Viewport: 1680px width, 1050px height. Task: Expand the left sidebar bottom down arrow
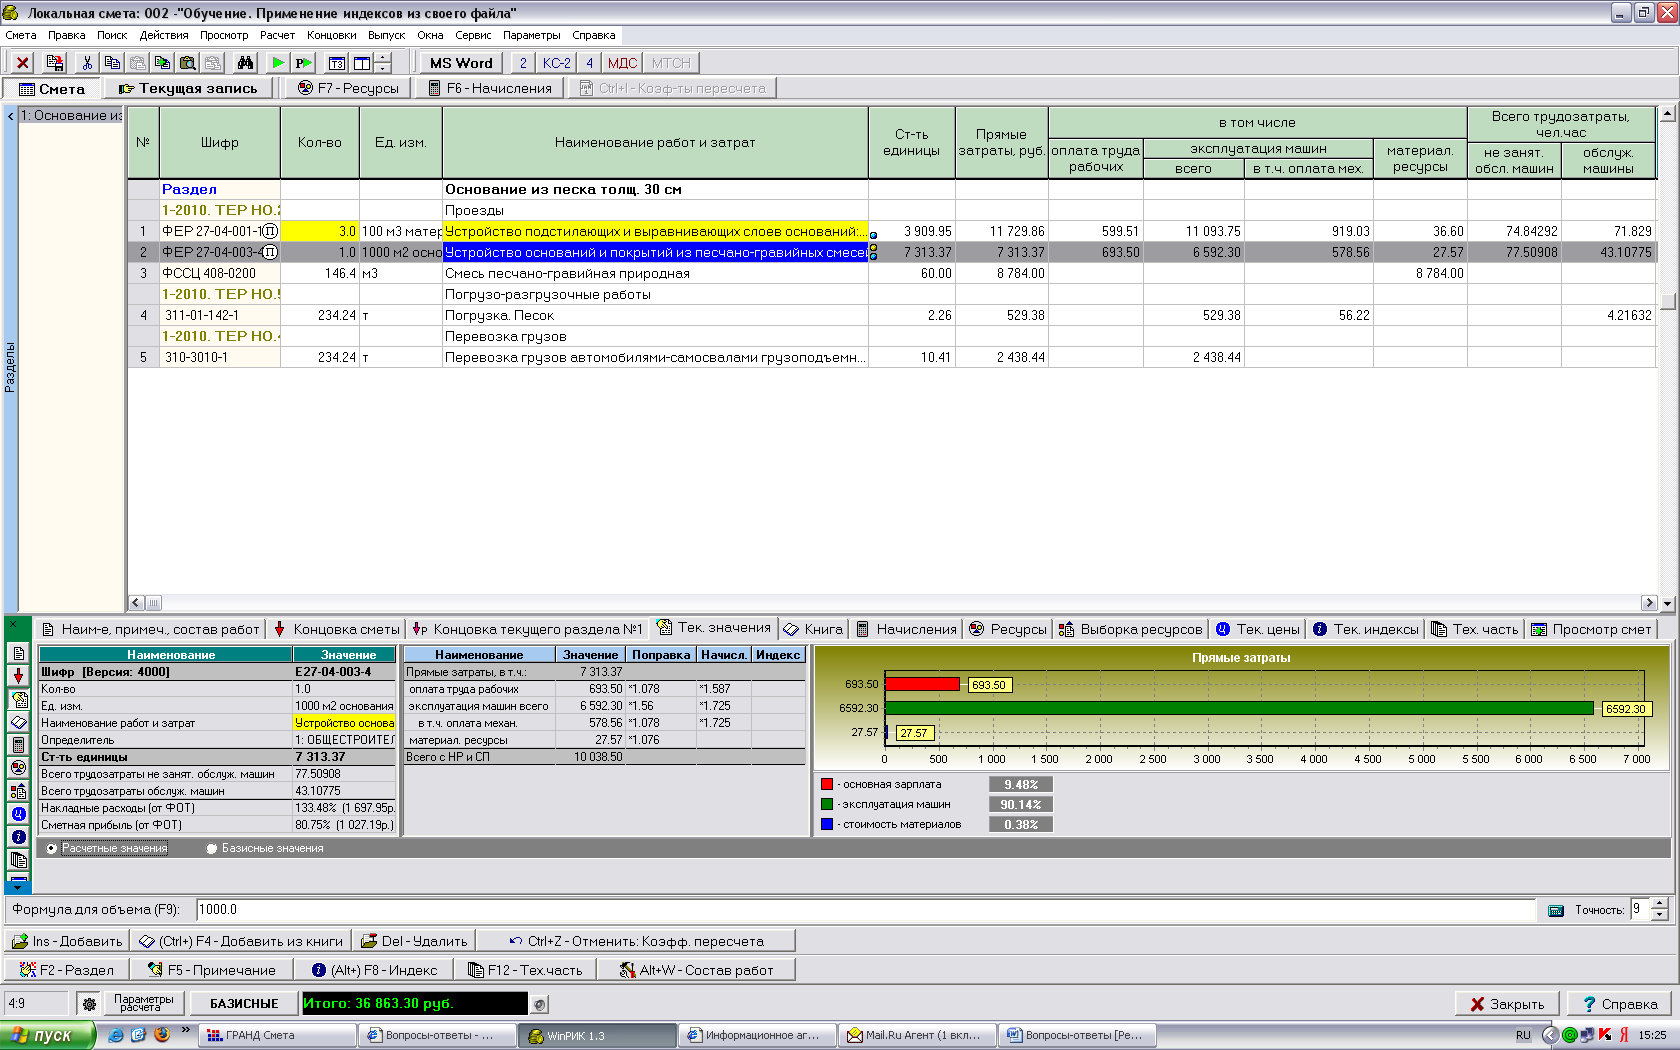(18, 886)
